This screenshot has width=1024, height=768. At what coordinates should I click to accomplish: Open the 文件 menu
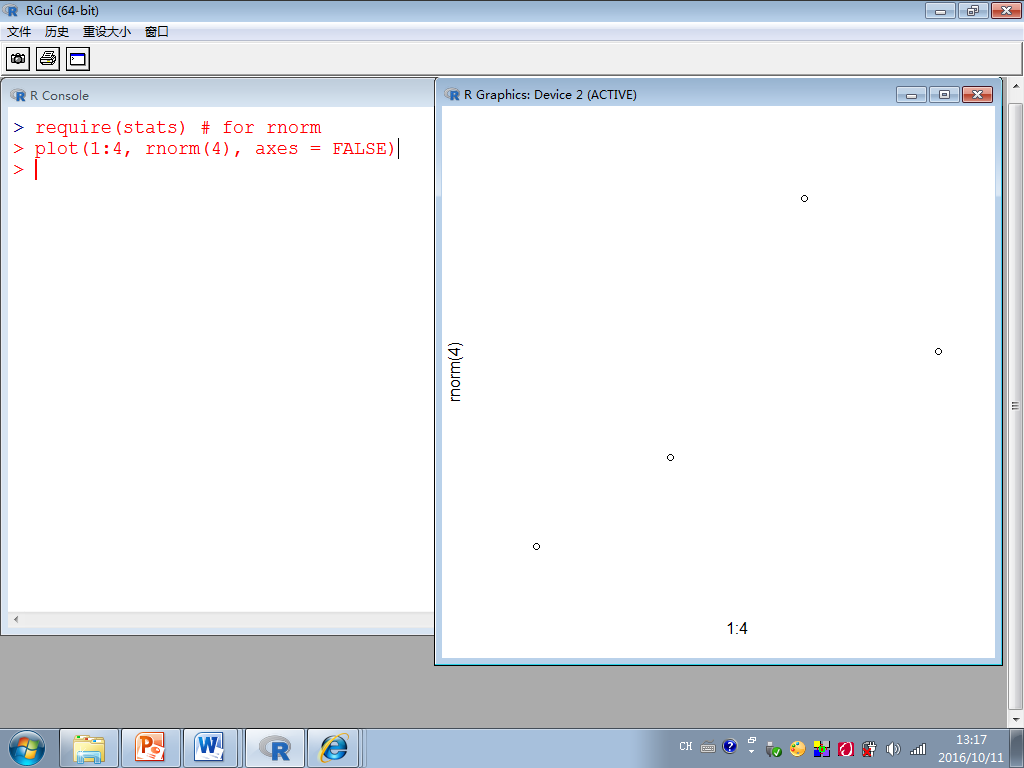[19, 31]
